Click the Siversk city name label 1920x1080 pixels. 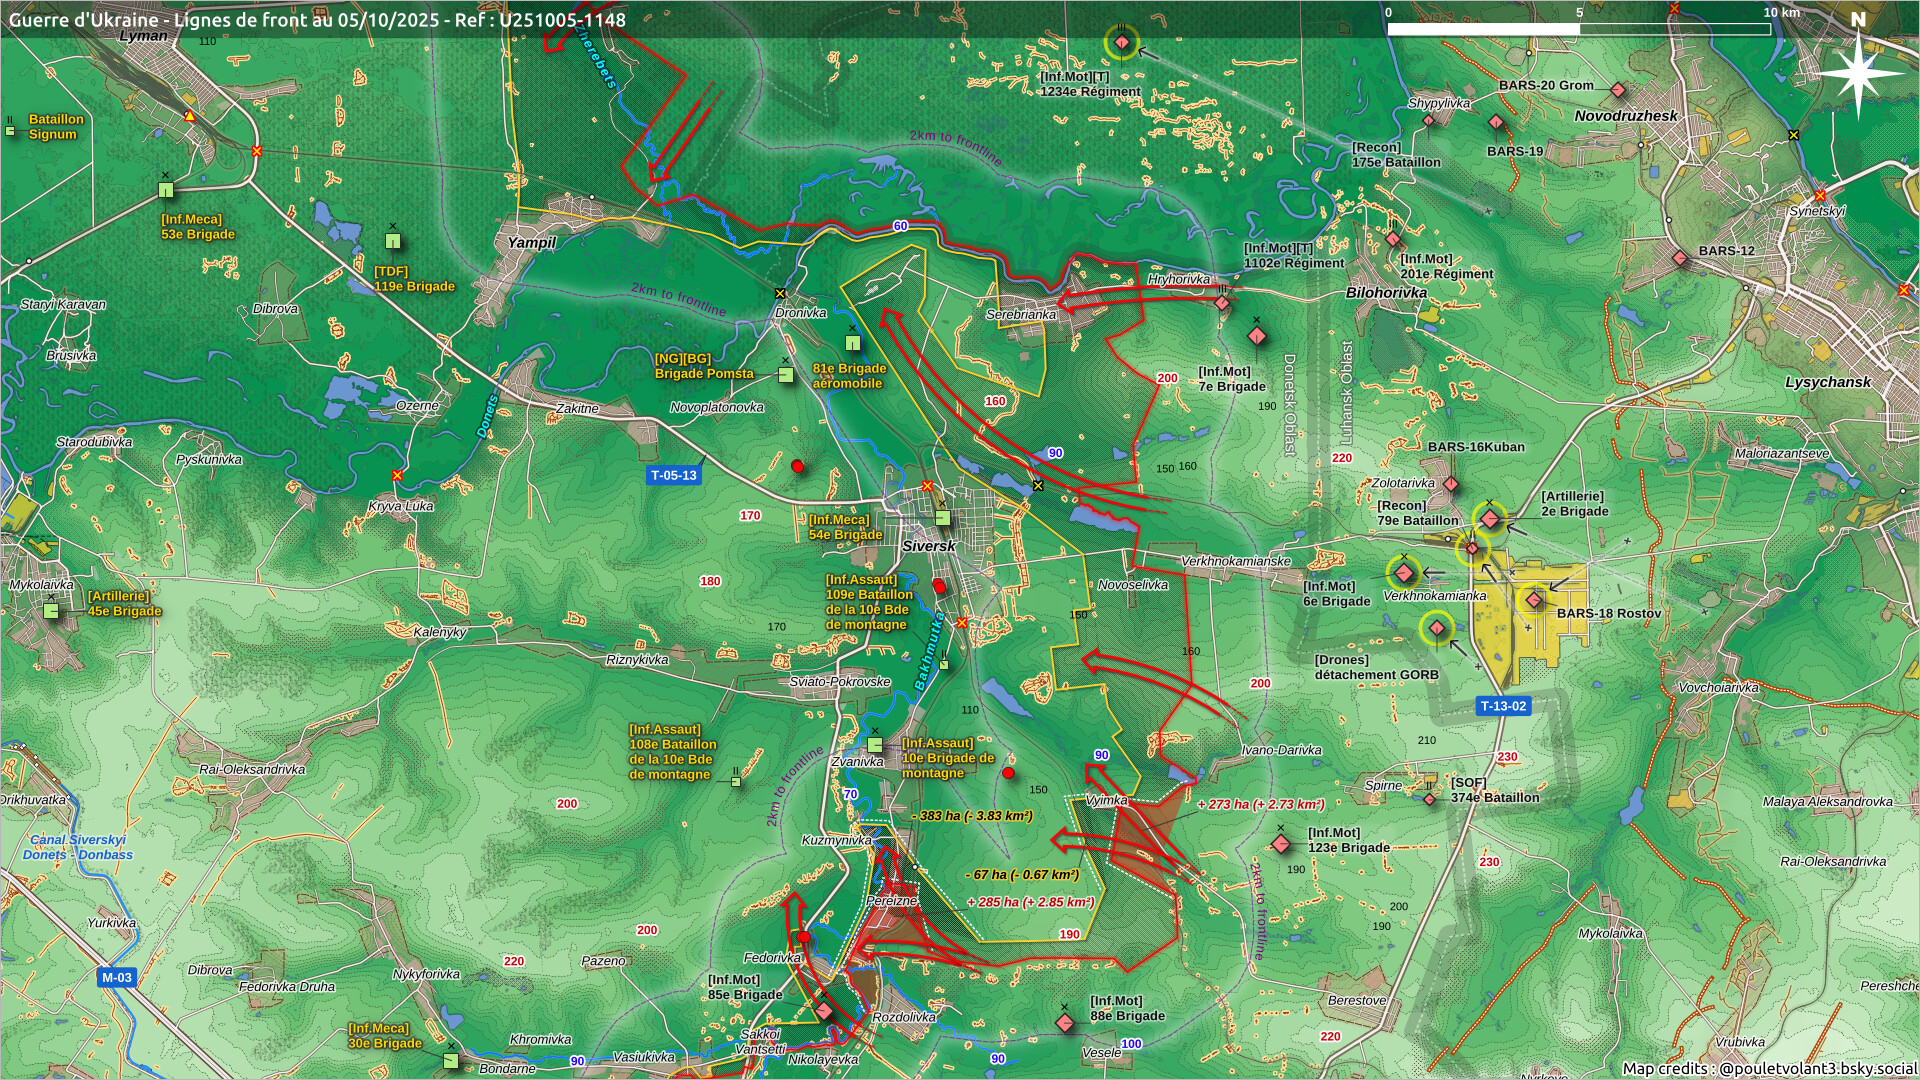(x=928, y=546)
